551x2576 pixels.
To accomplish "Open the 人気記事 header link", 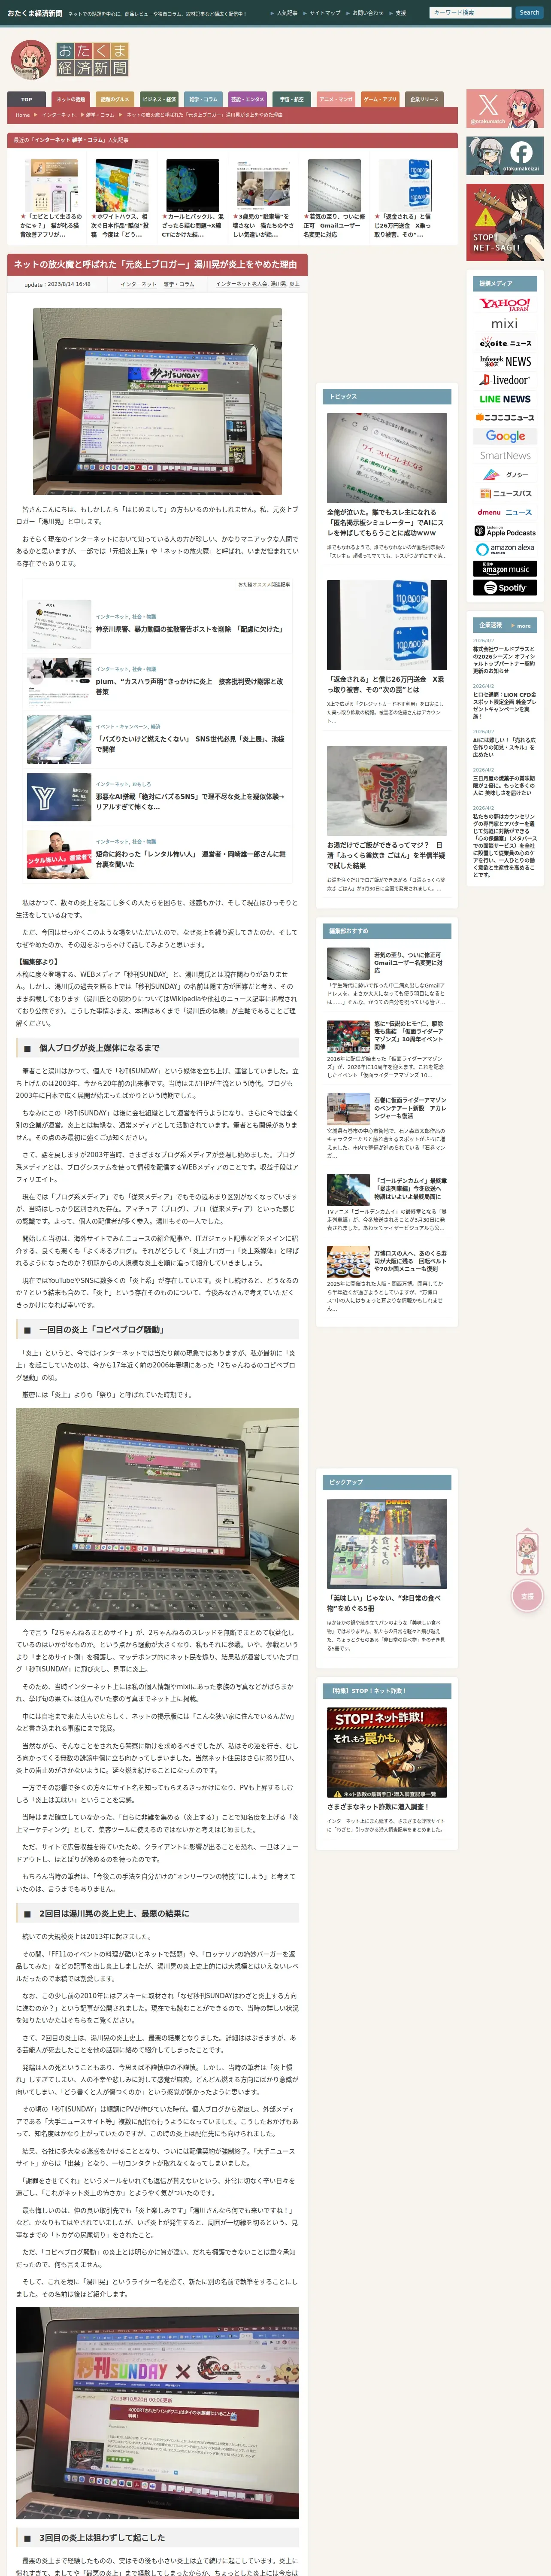I will coord(287,13).
